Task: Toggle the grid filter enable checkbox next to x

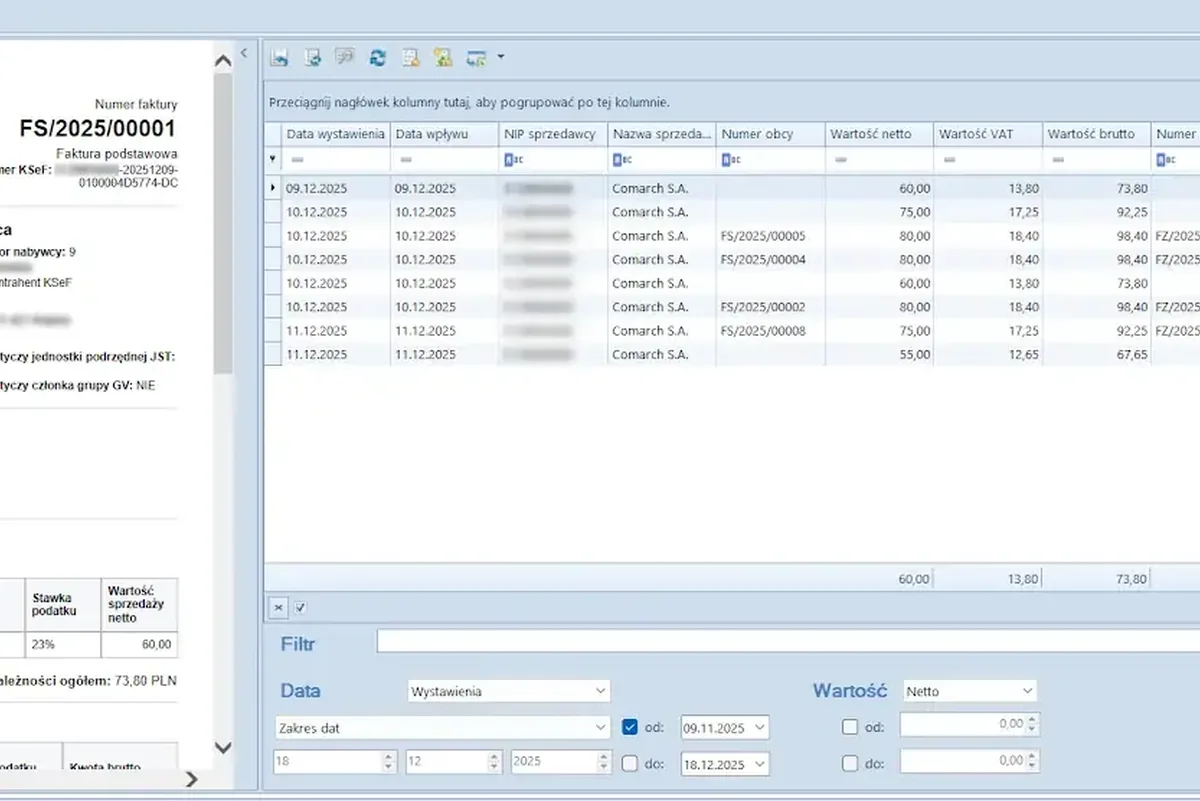Action: coord(301,607)
